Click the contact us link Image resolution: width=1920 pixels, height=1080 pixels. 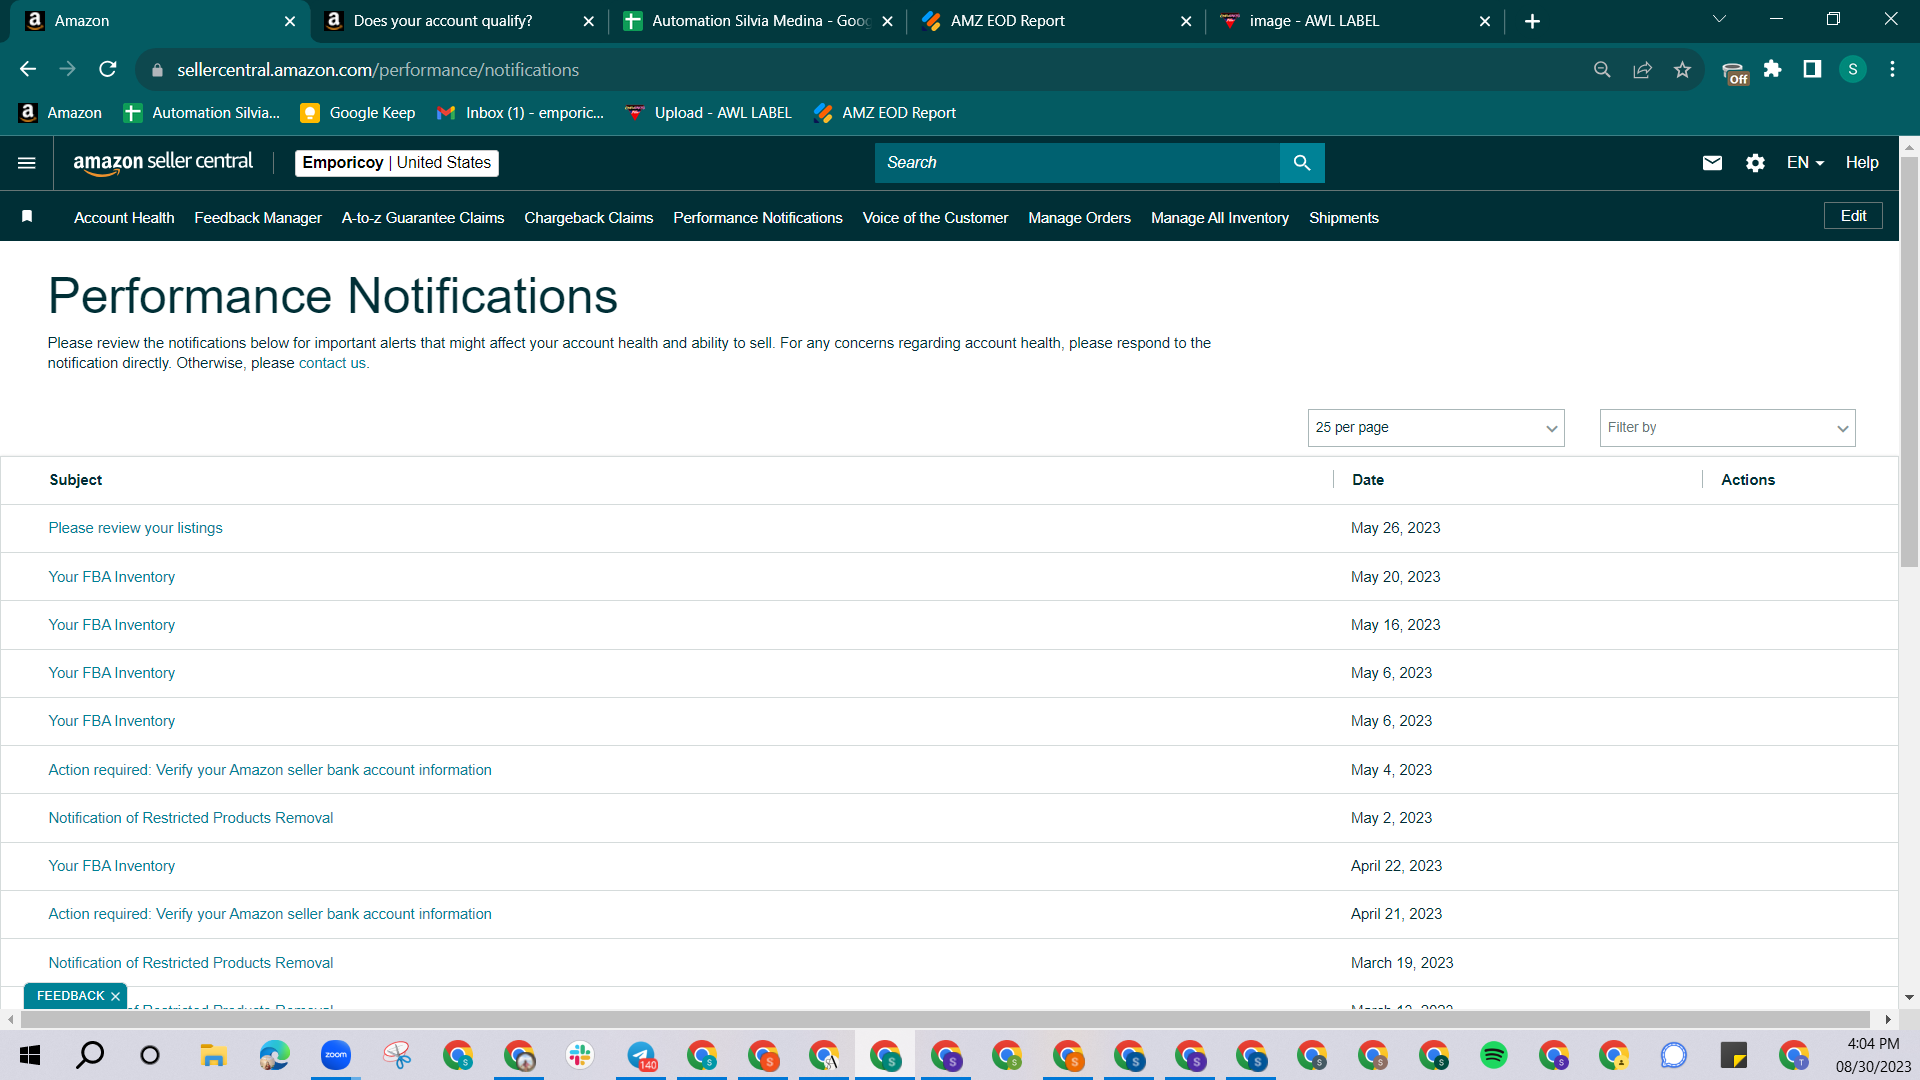(332, 363)
